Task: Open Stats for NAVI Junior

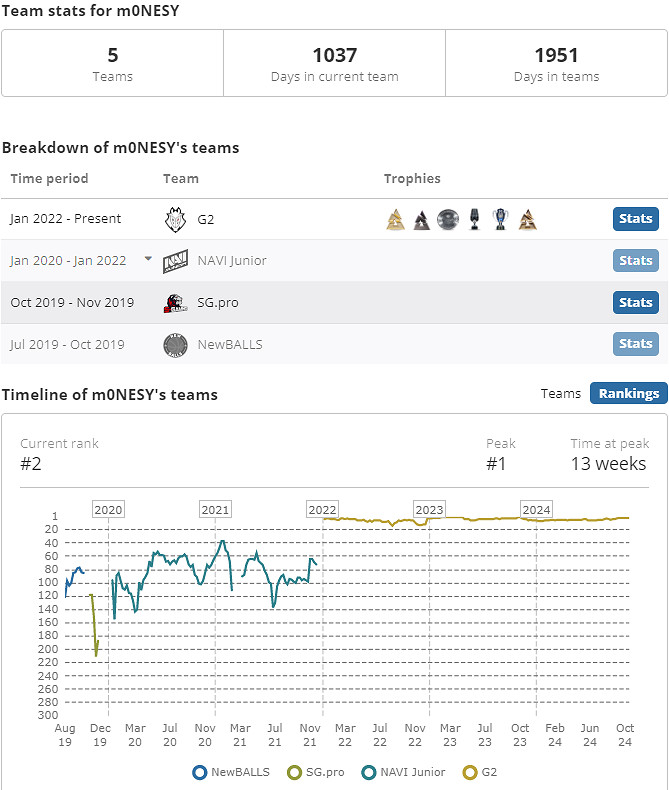Action: [x=635, y=261]
